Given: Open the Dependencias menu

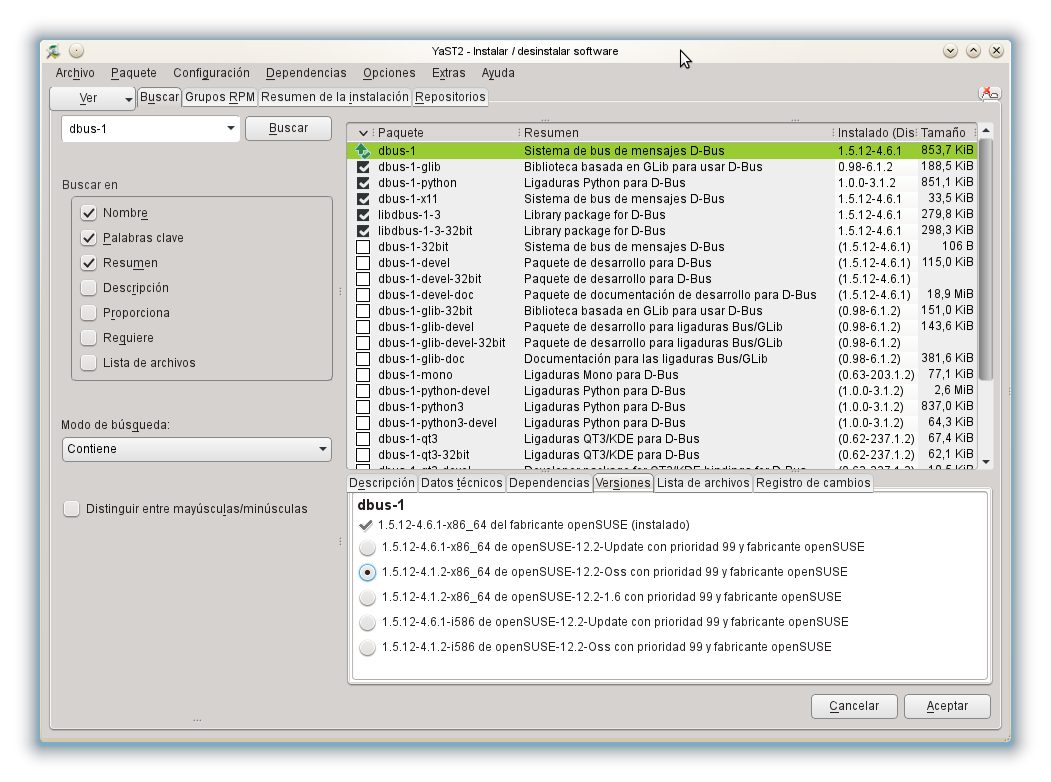Looking at the screenshot, I should (306, 73).
